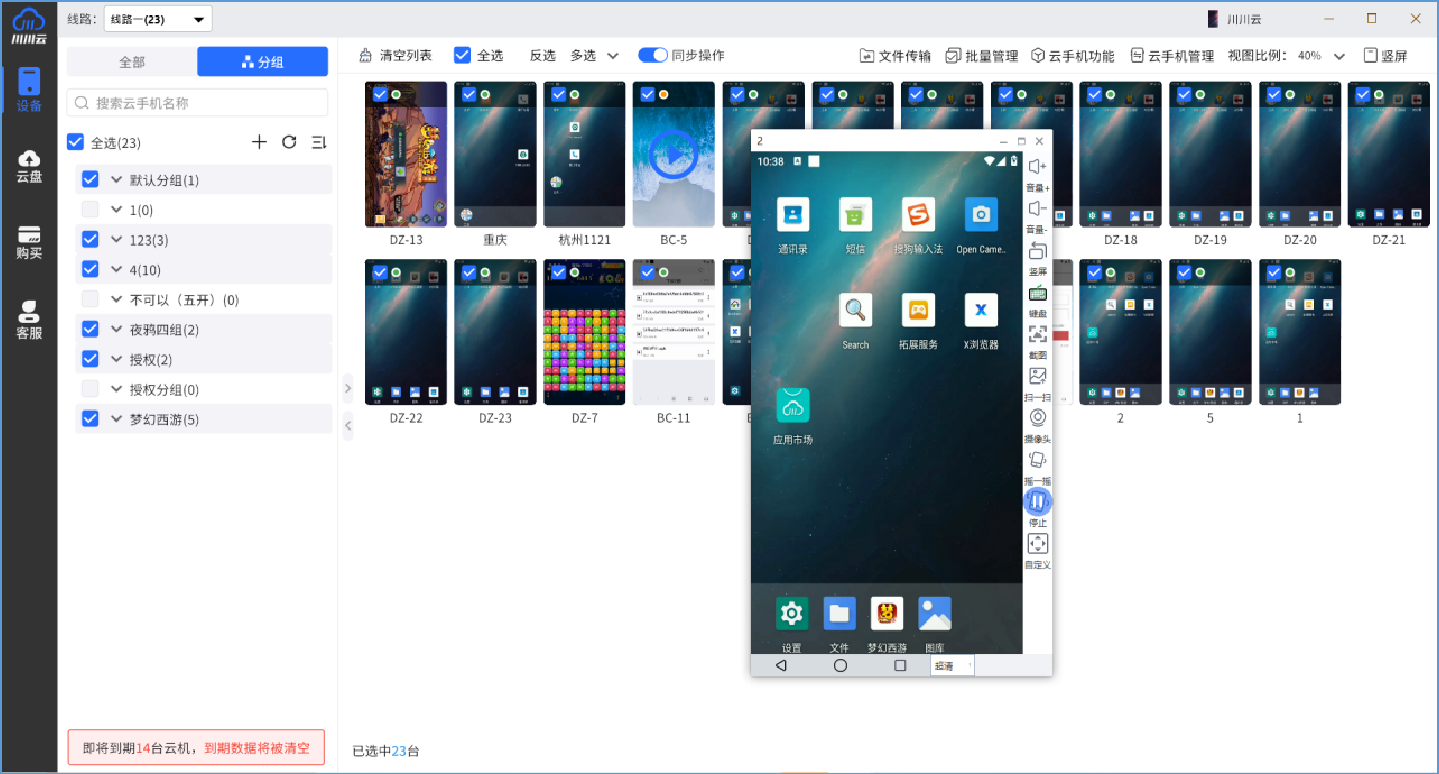Open the DZ-13 cloud phone thumbnail
Image resolution: width=1439 pixels, height=774 pixels.
click(x=405, y=155)
